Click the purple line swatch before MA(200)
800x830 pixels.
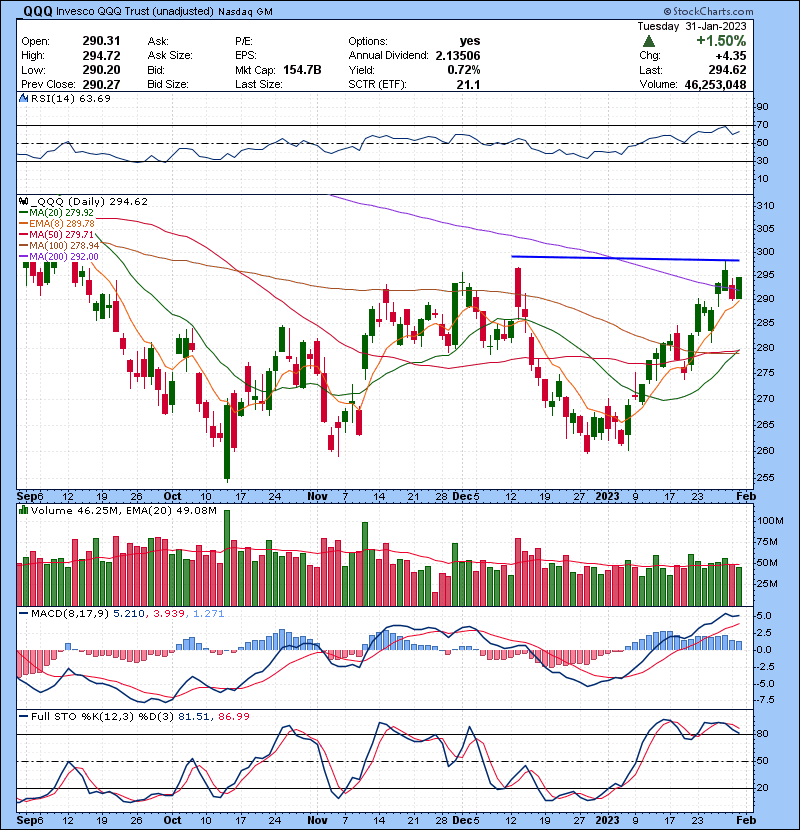coord(23,257)
